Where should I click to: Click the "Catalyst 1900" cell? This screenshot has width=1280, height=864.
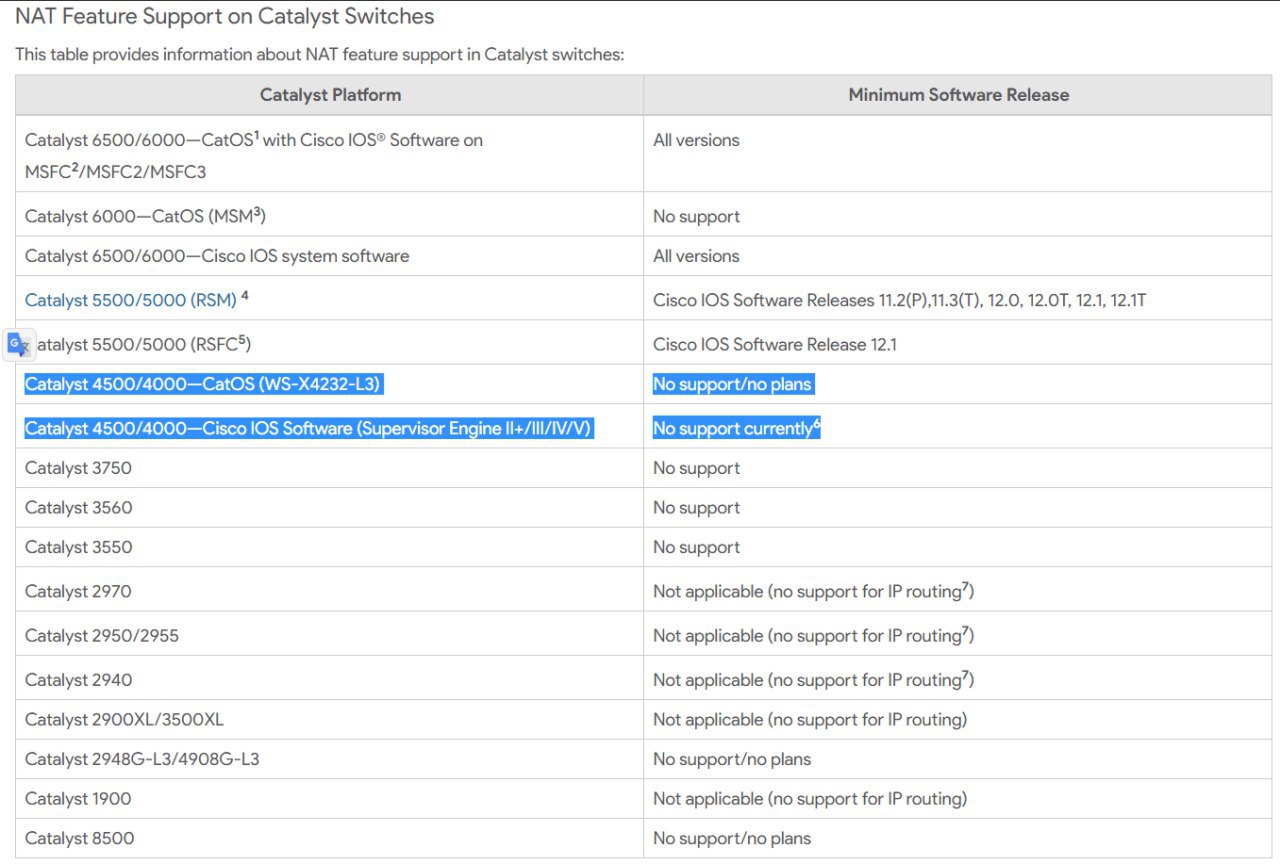coord(330,799)
